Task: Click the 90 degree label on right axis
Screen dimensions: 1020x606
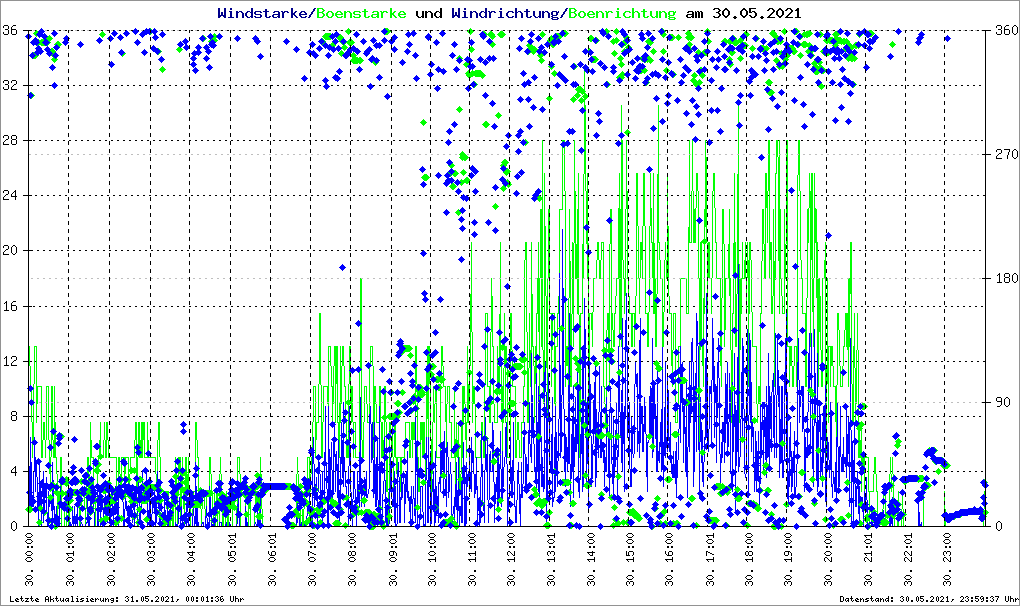Action: [1000, 402]
